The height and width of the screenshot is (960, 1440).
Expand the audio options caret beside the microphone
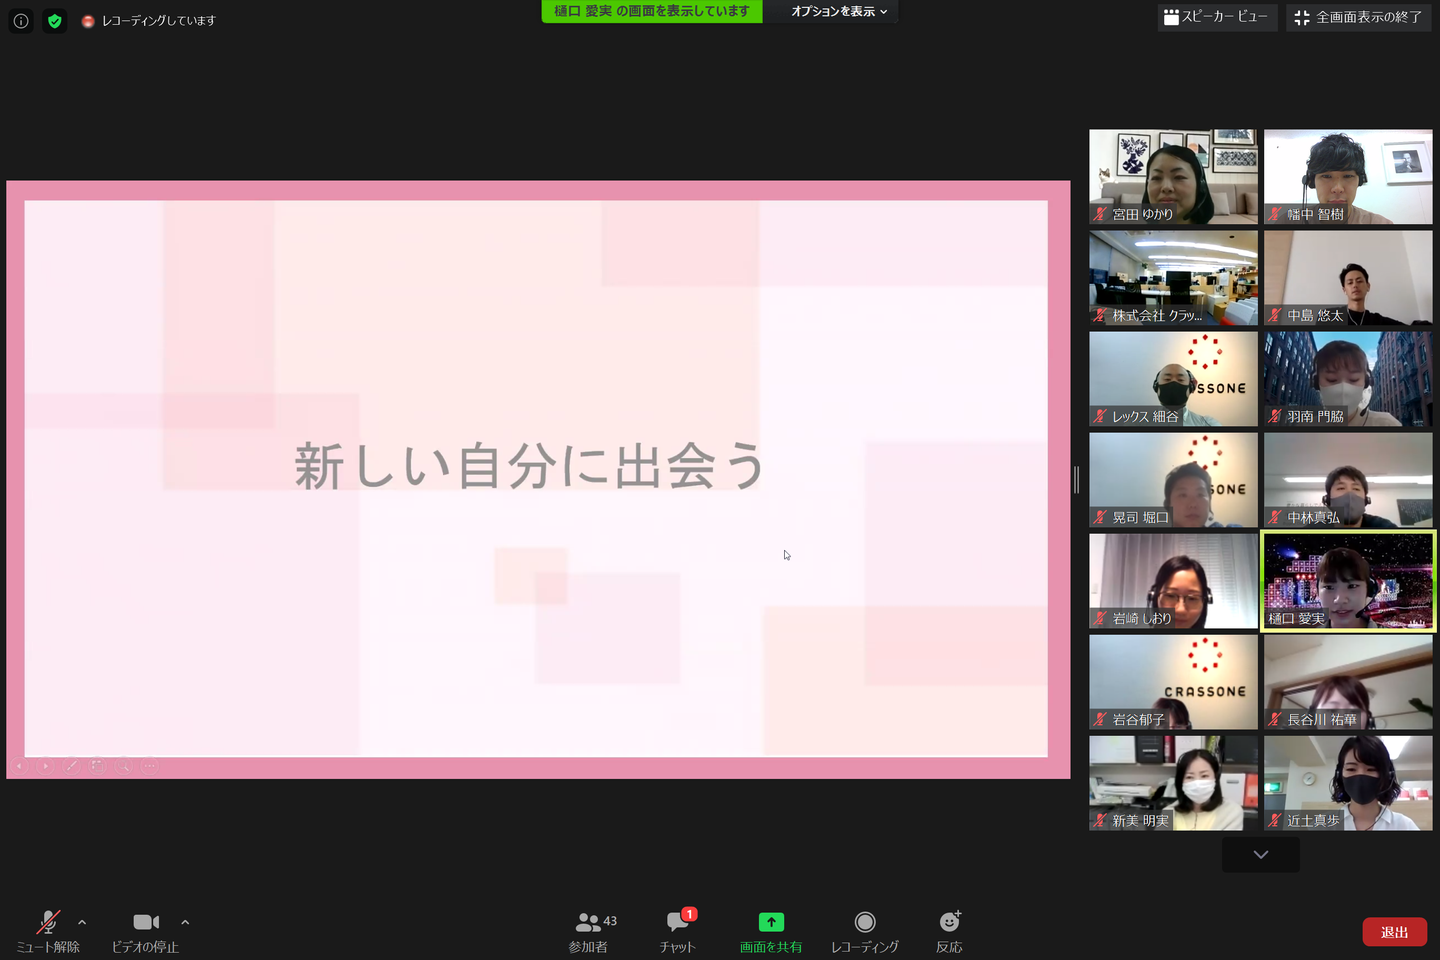[x=82, y=922]
